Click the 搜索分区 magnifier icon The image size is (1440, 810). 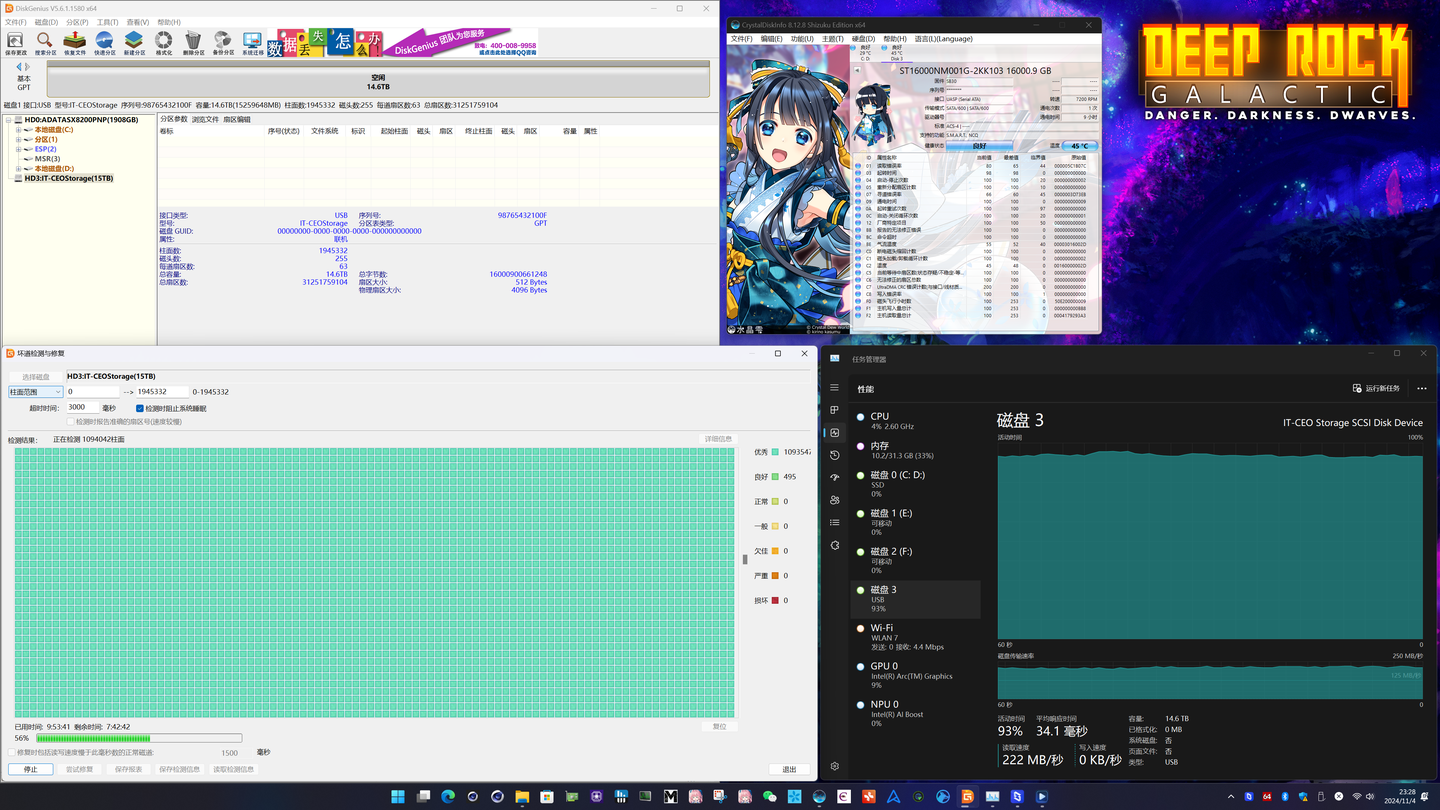coord(45,43)
